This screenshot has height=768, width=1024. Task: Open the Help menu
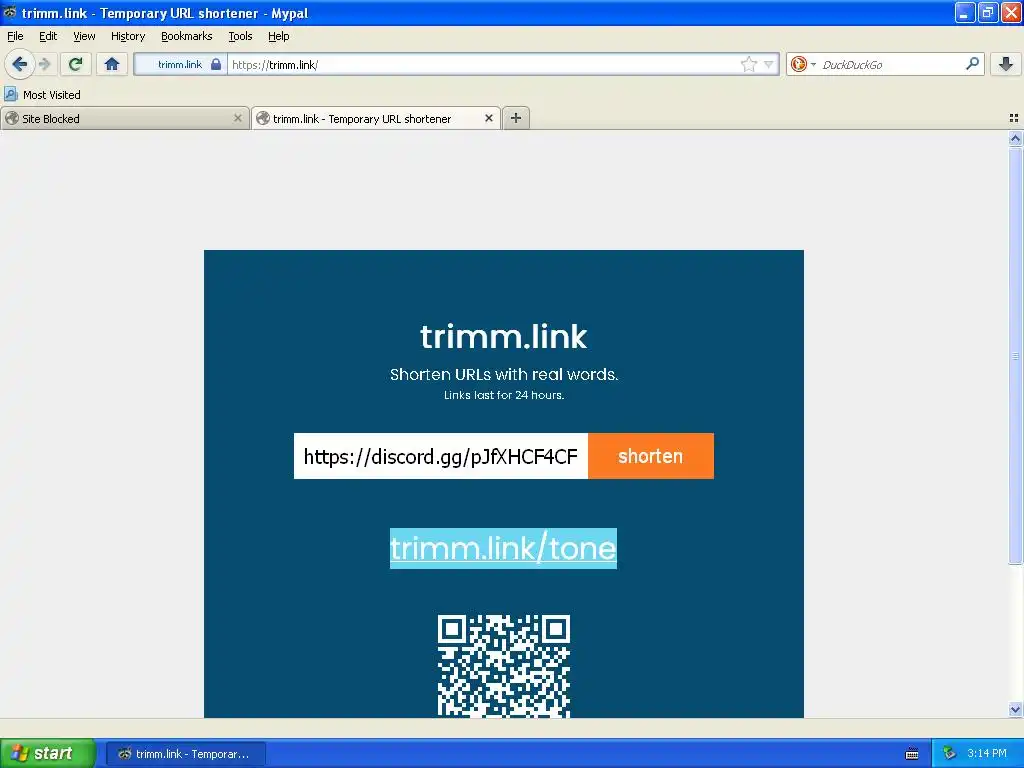pyautogui.click(x=278, y=36)
